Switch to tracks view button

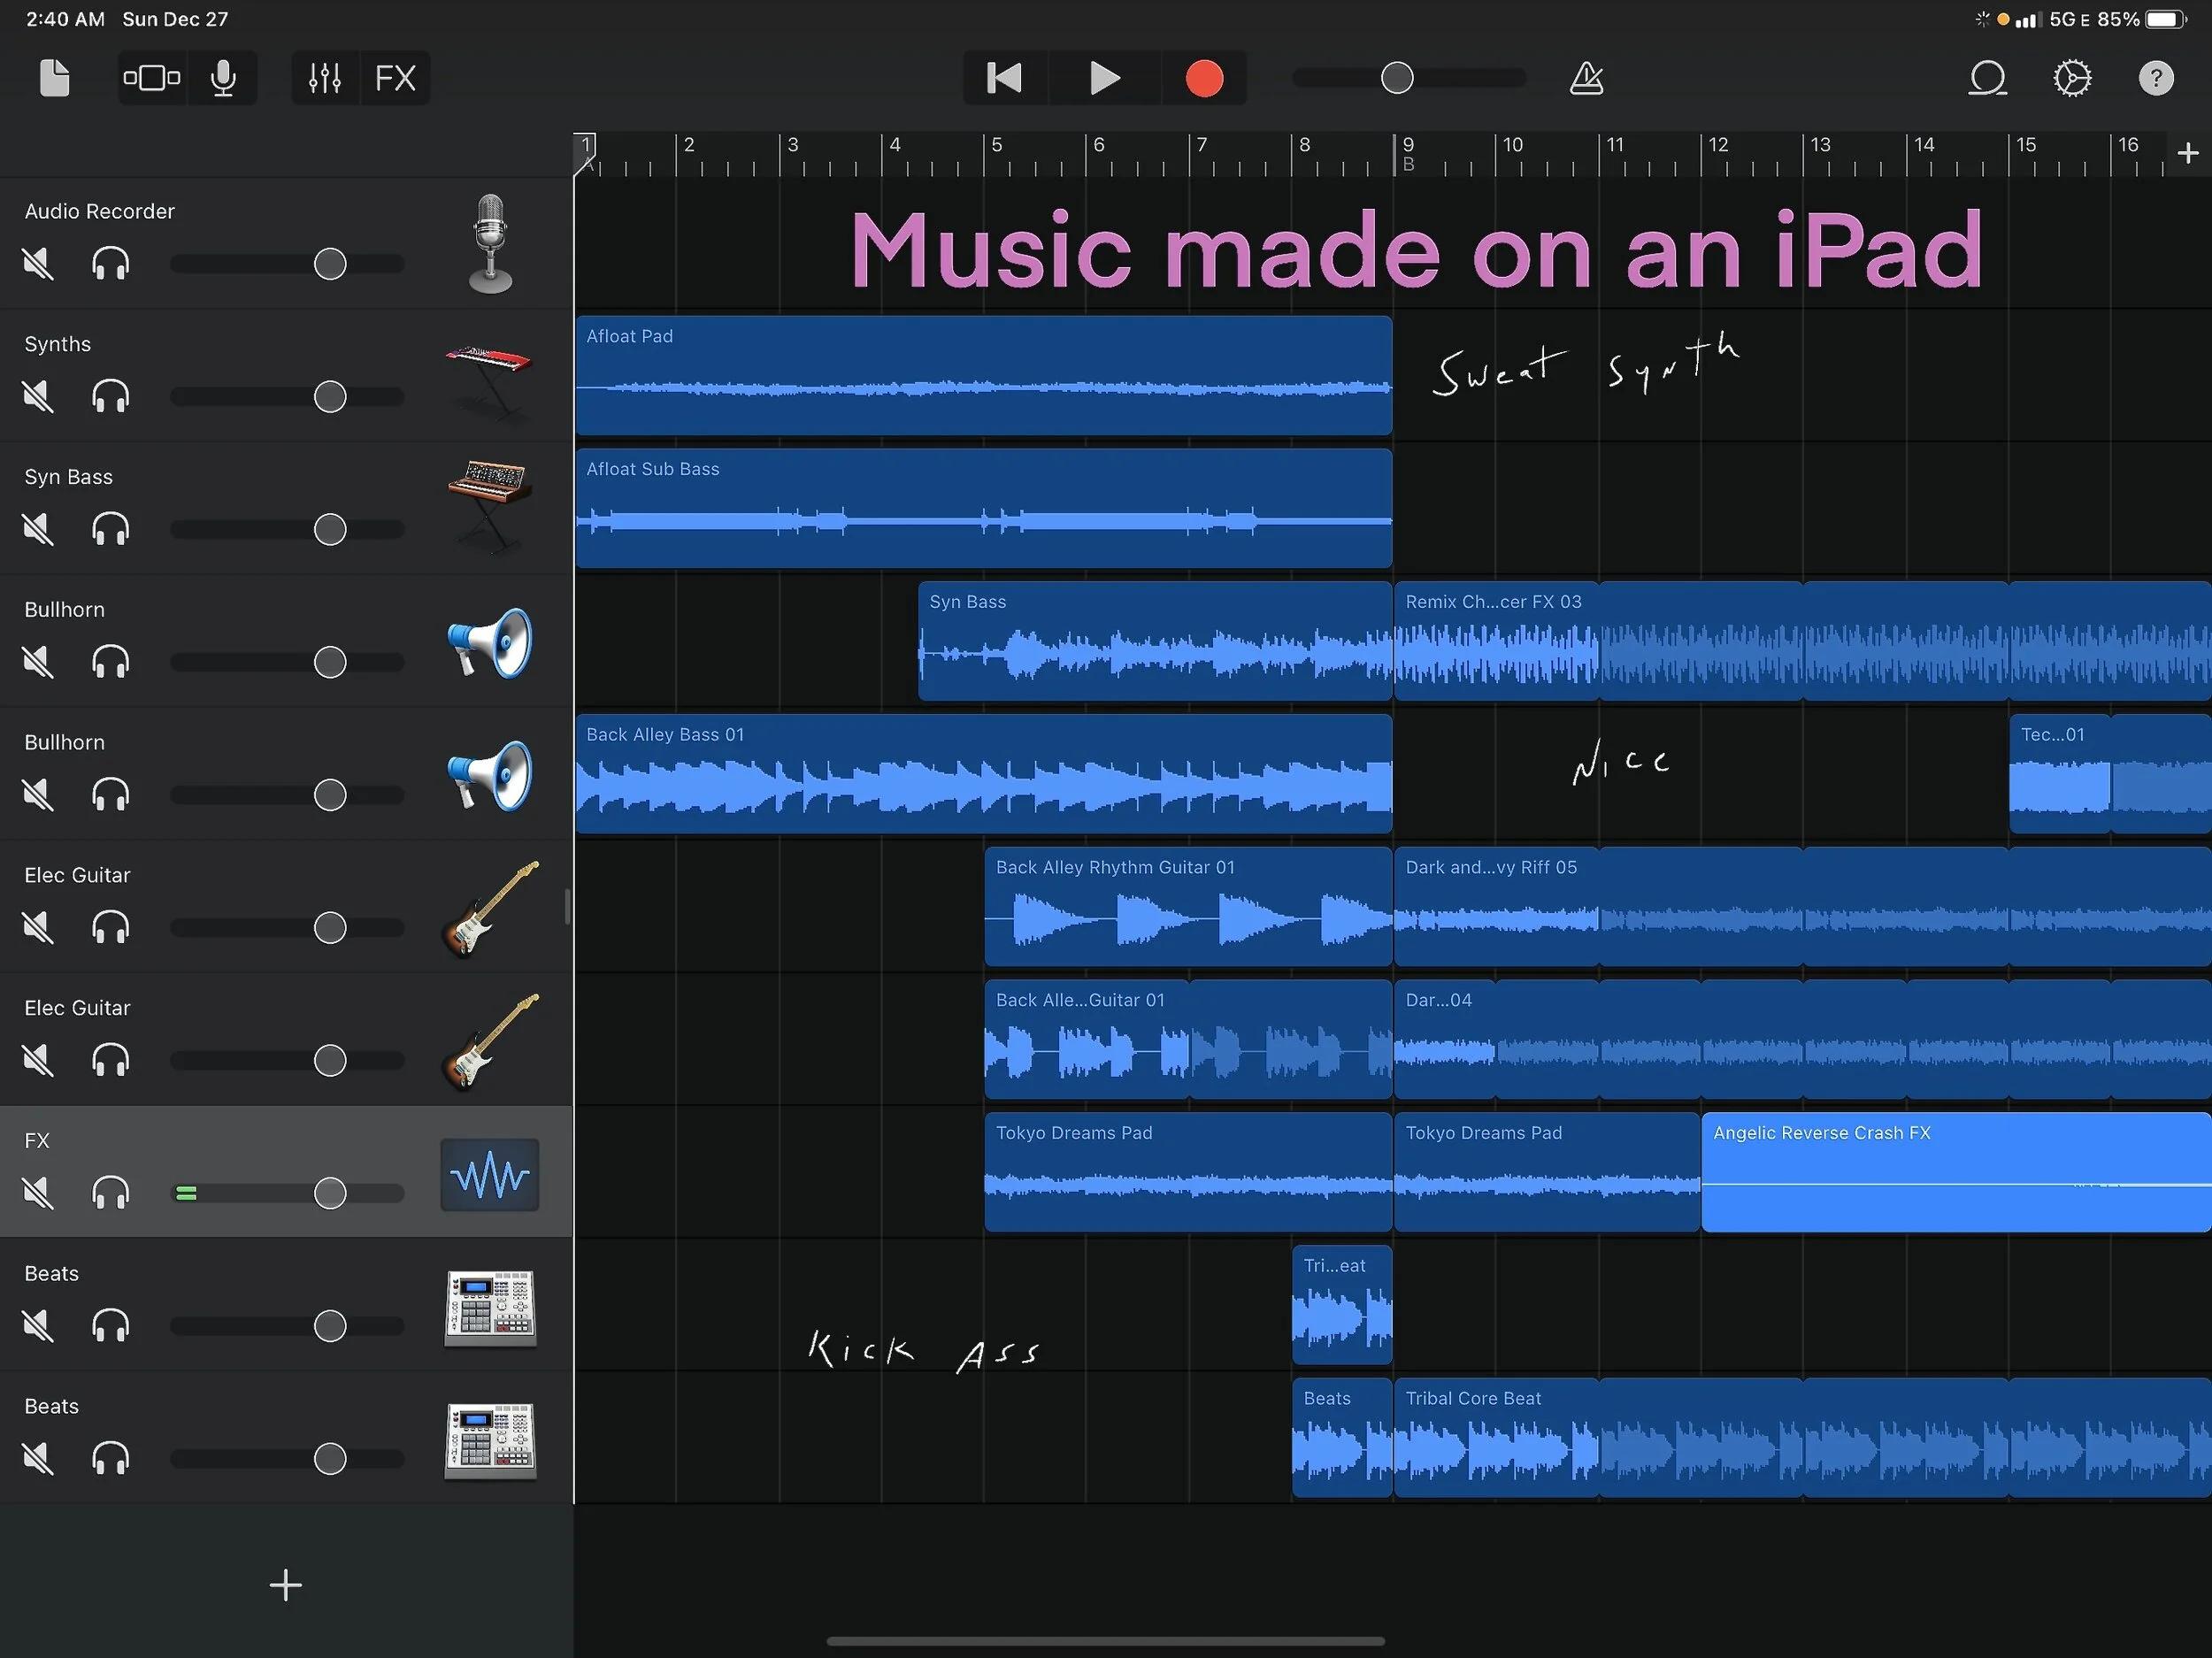pyautogui.click(x=152, y=78)
